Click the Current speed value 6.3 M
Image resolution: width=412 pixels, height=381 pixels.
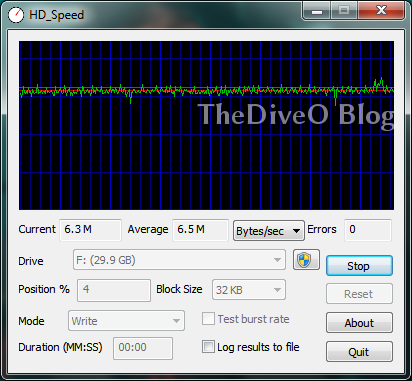(x=90, y=230)
